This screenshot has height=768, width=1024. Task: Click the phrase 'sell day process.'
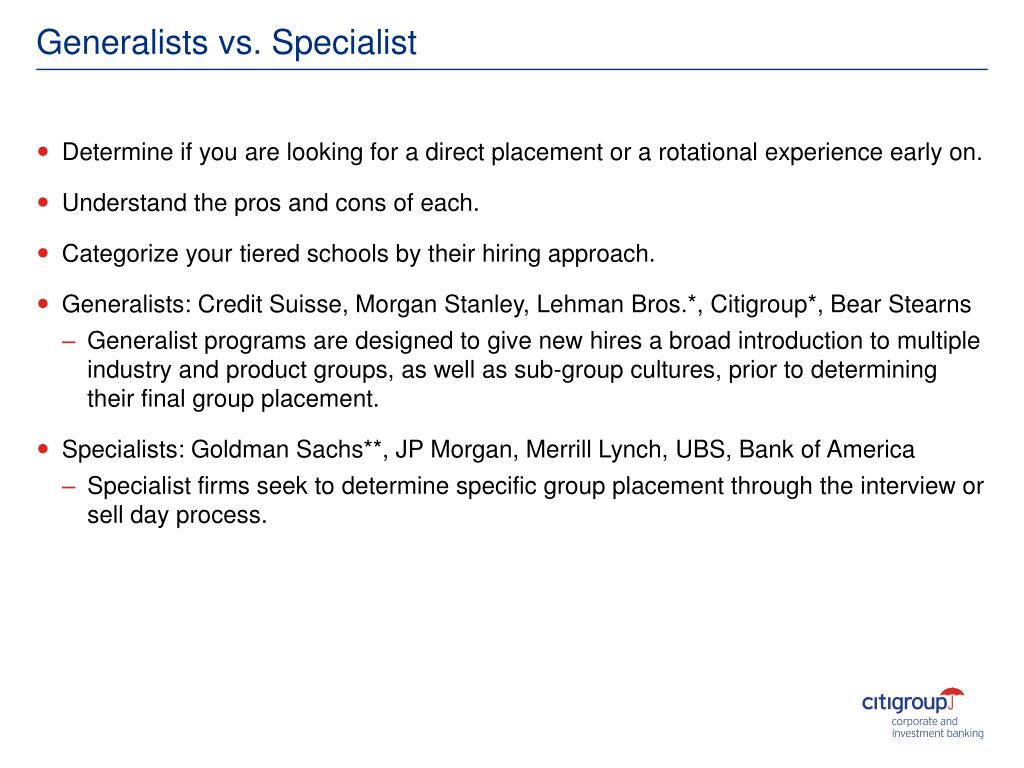click(x=178, y=515)
